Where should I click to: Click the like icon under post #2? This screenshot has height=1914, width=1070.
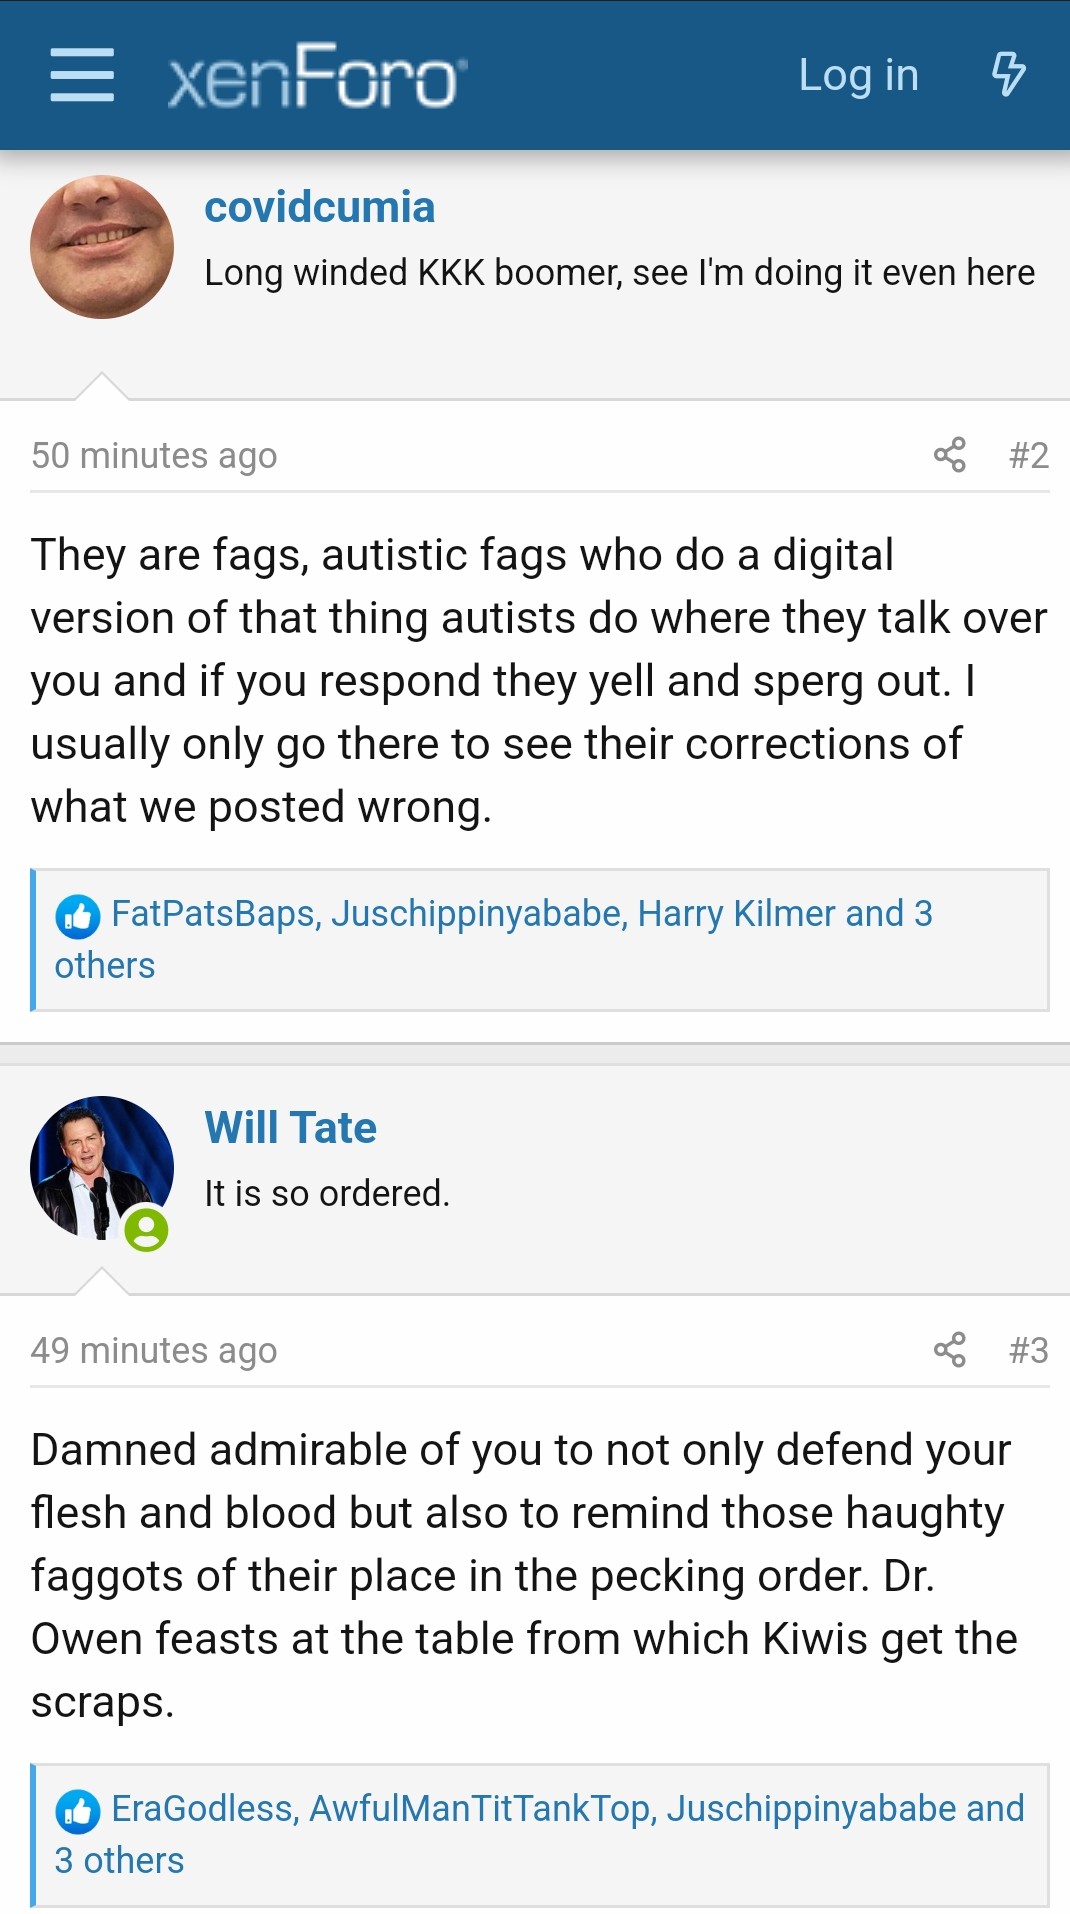78,915
